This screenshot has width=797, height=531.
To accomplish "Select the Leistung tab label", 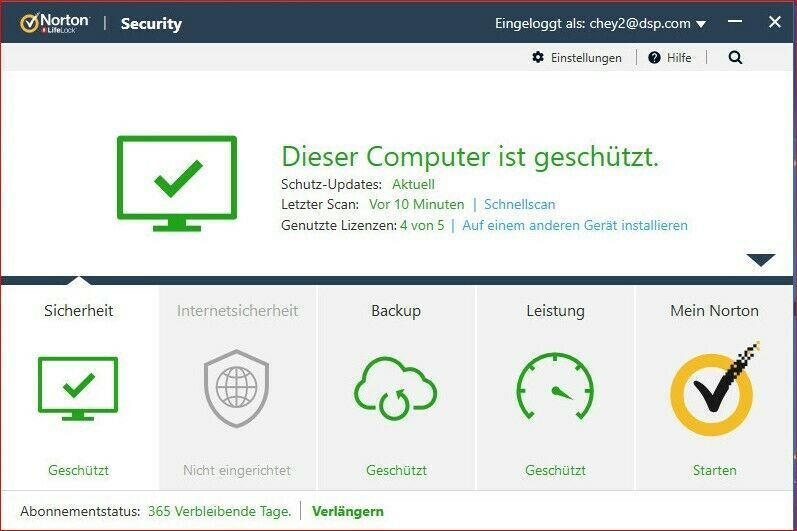I will click(555, 311).
